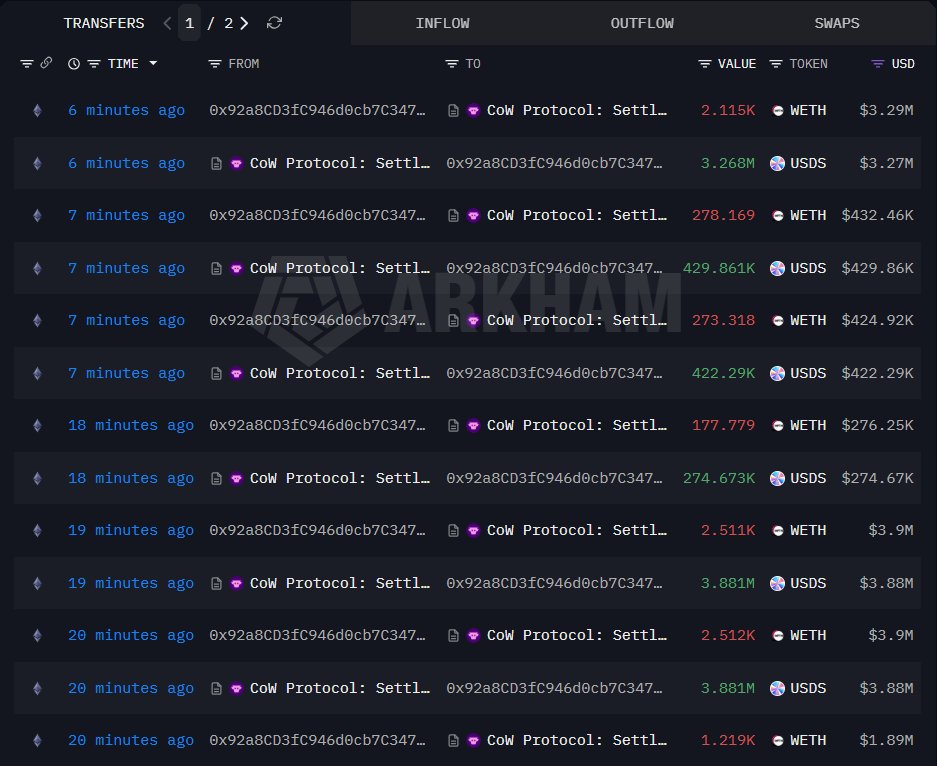The width and height of the screenshot is (937, 766).
Task: Expand the TIME sort dropdown arrow
Action: tap(153, 63)
